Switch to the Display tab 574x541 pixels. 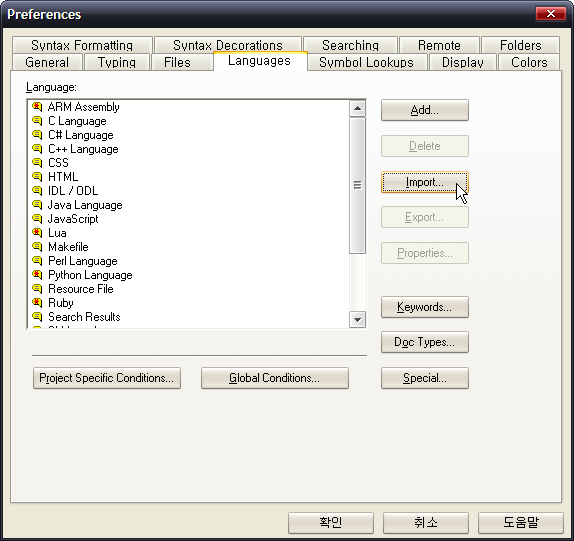point(463,62)
